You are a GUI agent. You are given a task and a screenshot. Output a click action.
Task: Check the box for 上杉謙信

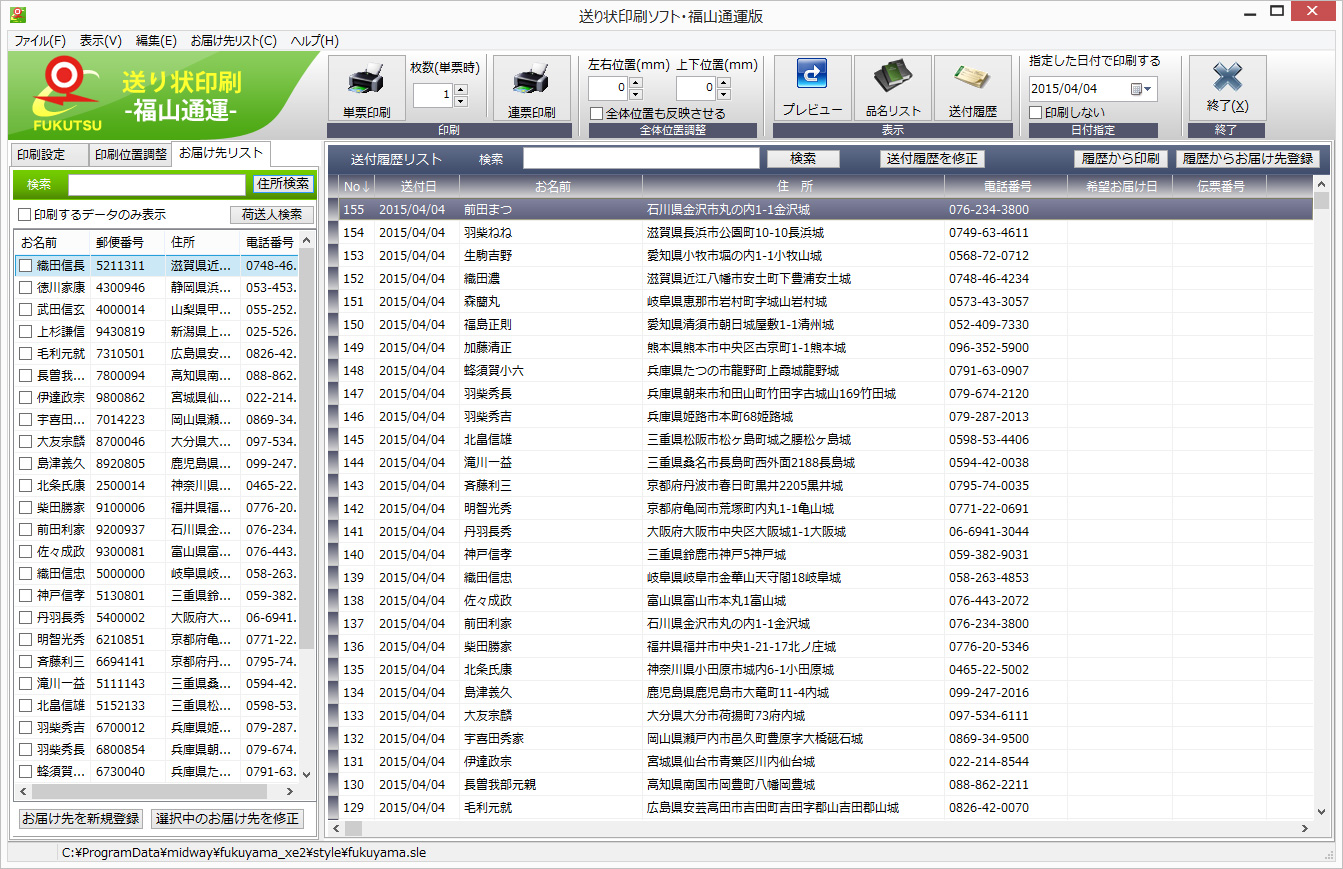(25, 332)
